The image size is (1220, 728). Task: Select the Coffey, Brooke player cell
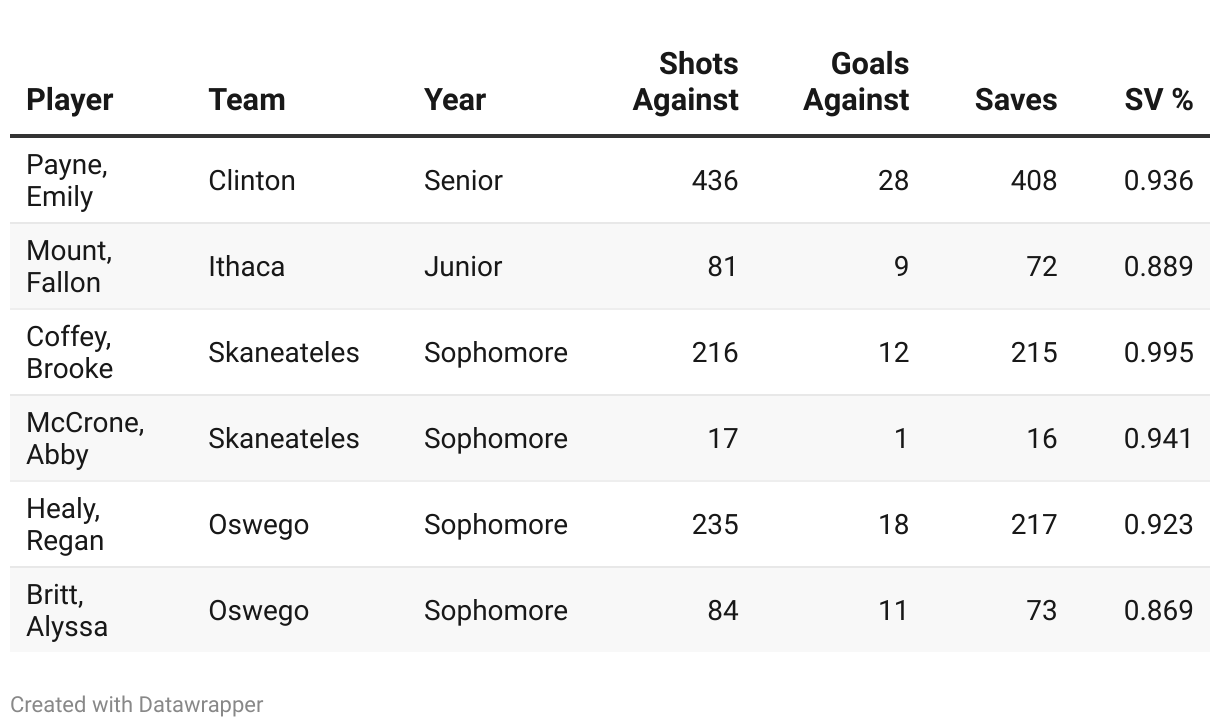click(x=70, y=353)
